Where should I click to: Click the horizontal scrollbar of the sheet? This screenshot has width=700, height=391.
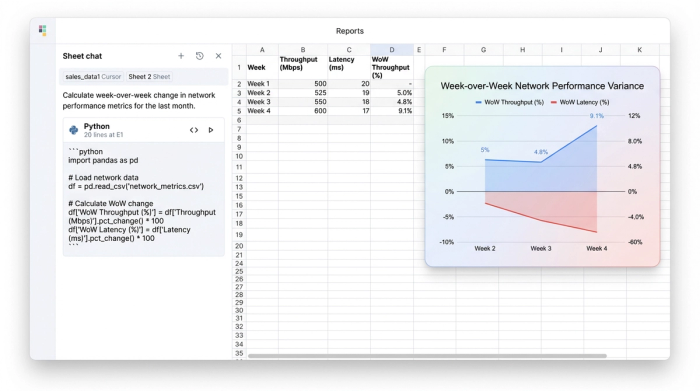427,356
